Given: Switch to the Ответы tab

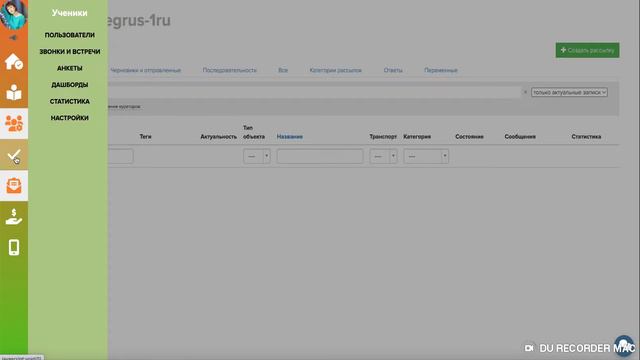Looking at the screenshot, I should click(393, 70).
